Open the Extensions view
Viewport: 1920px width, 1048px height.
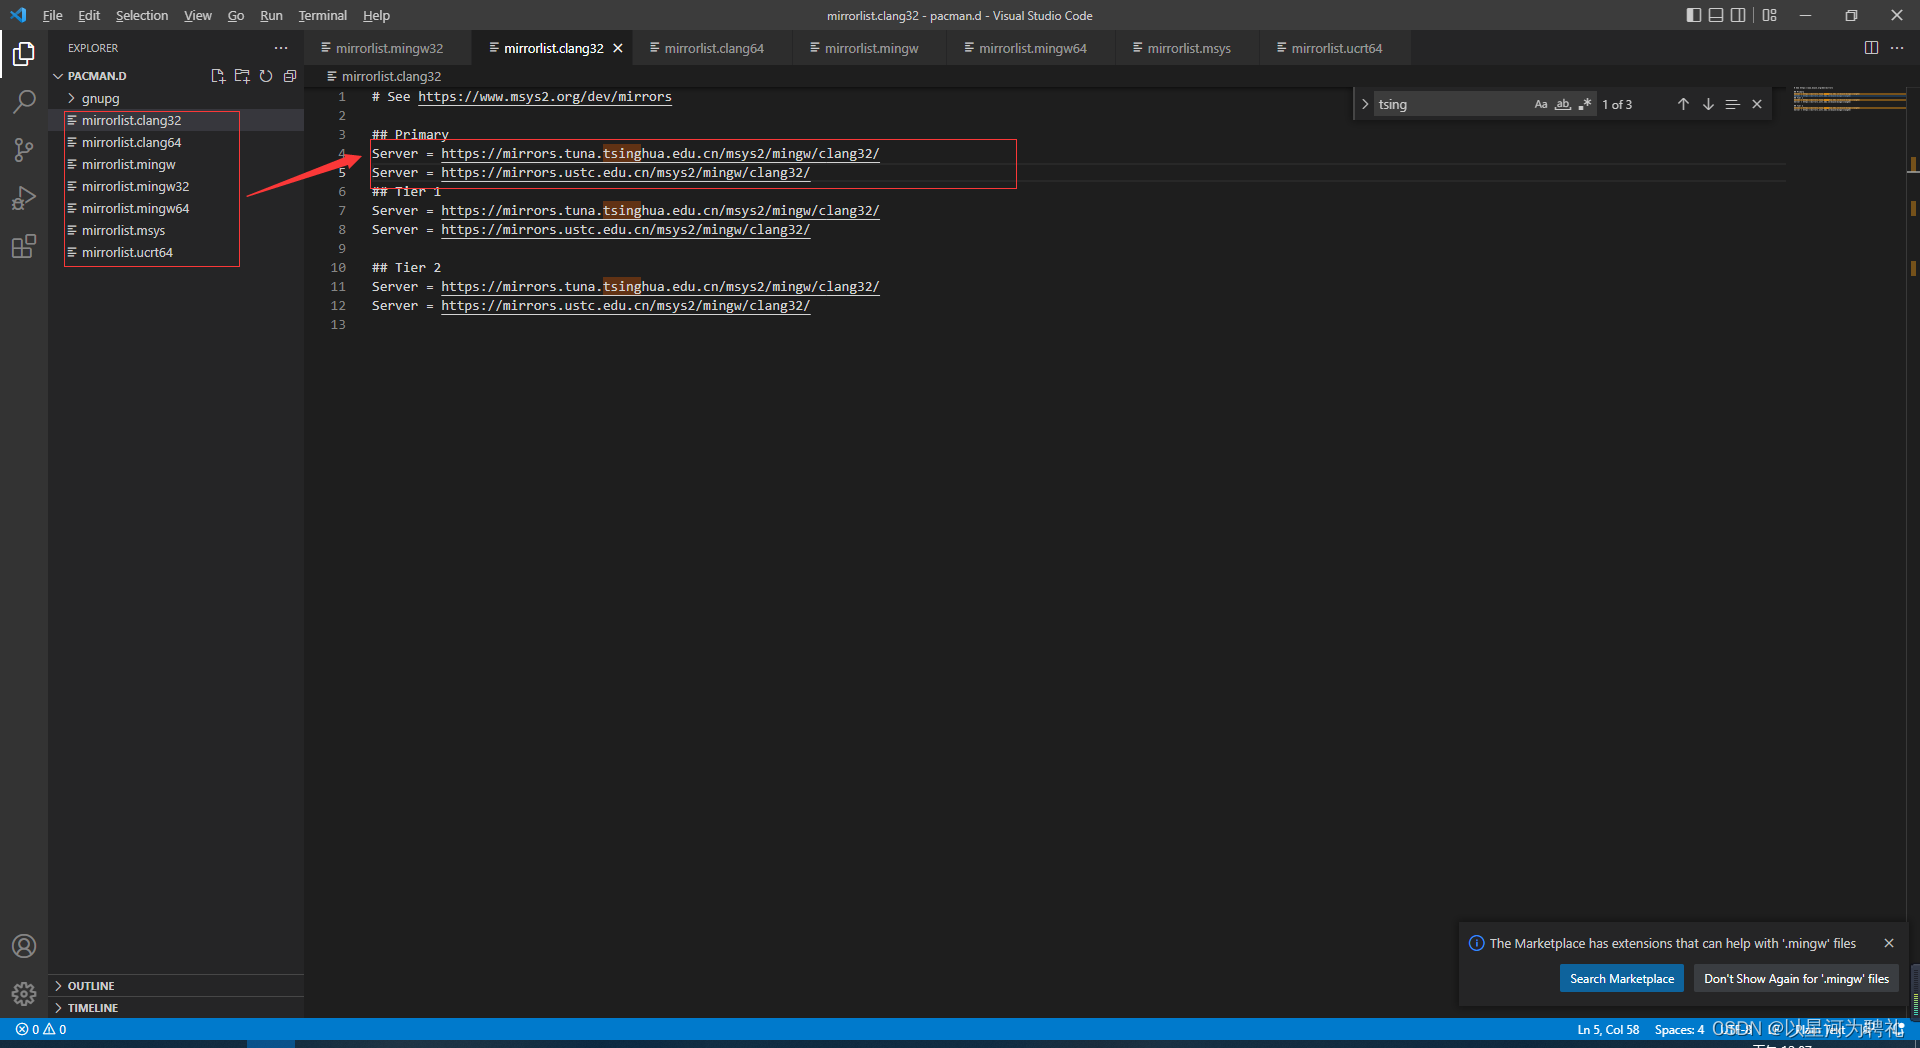[x=24, y=245]
